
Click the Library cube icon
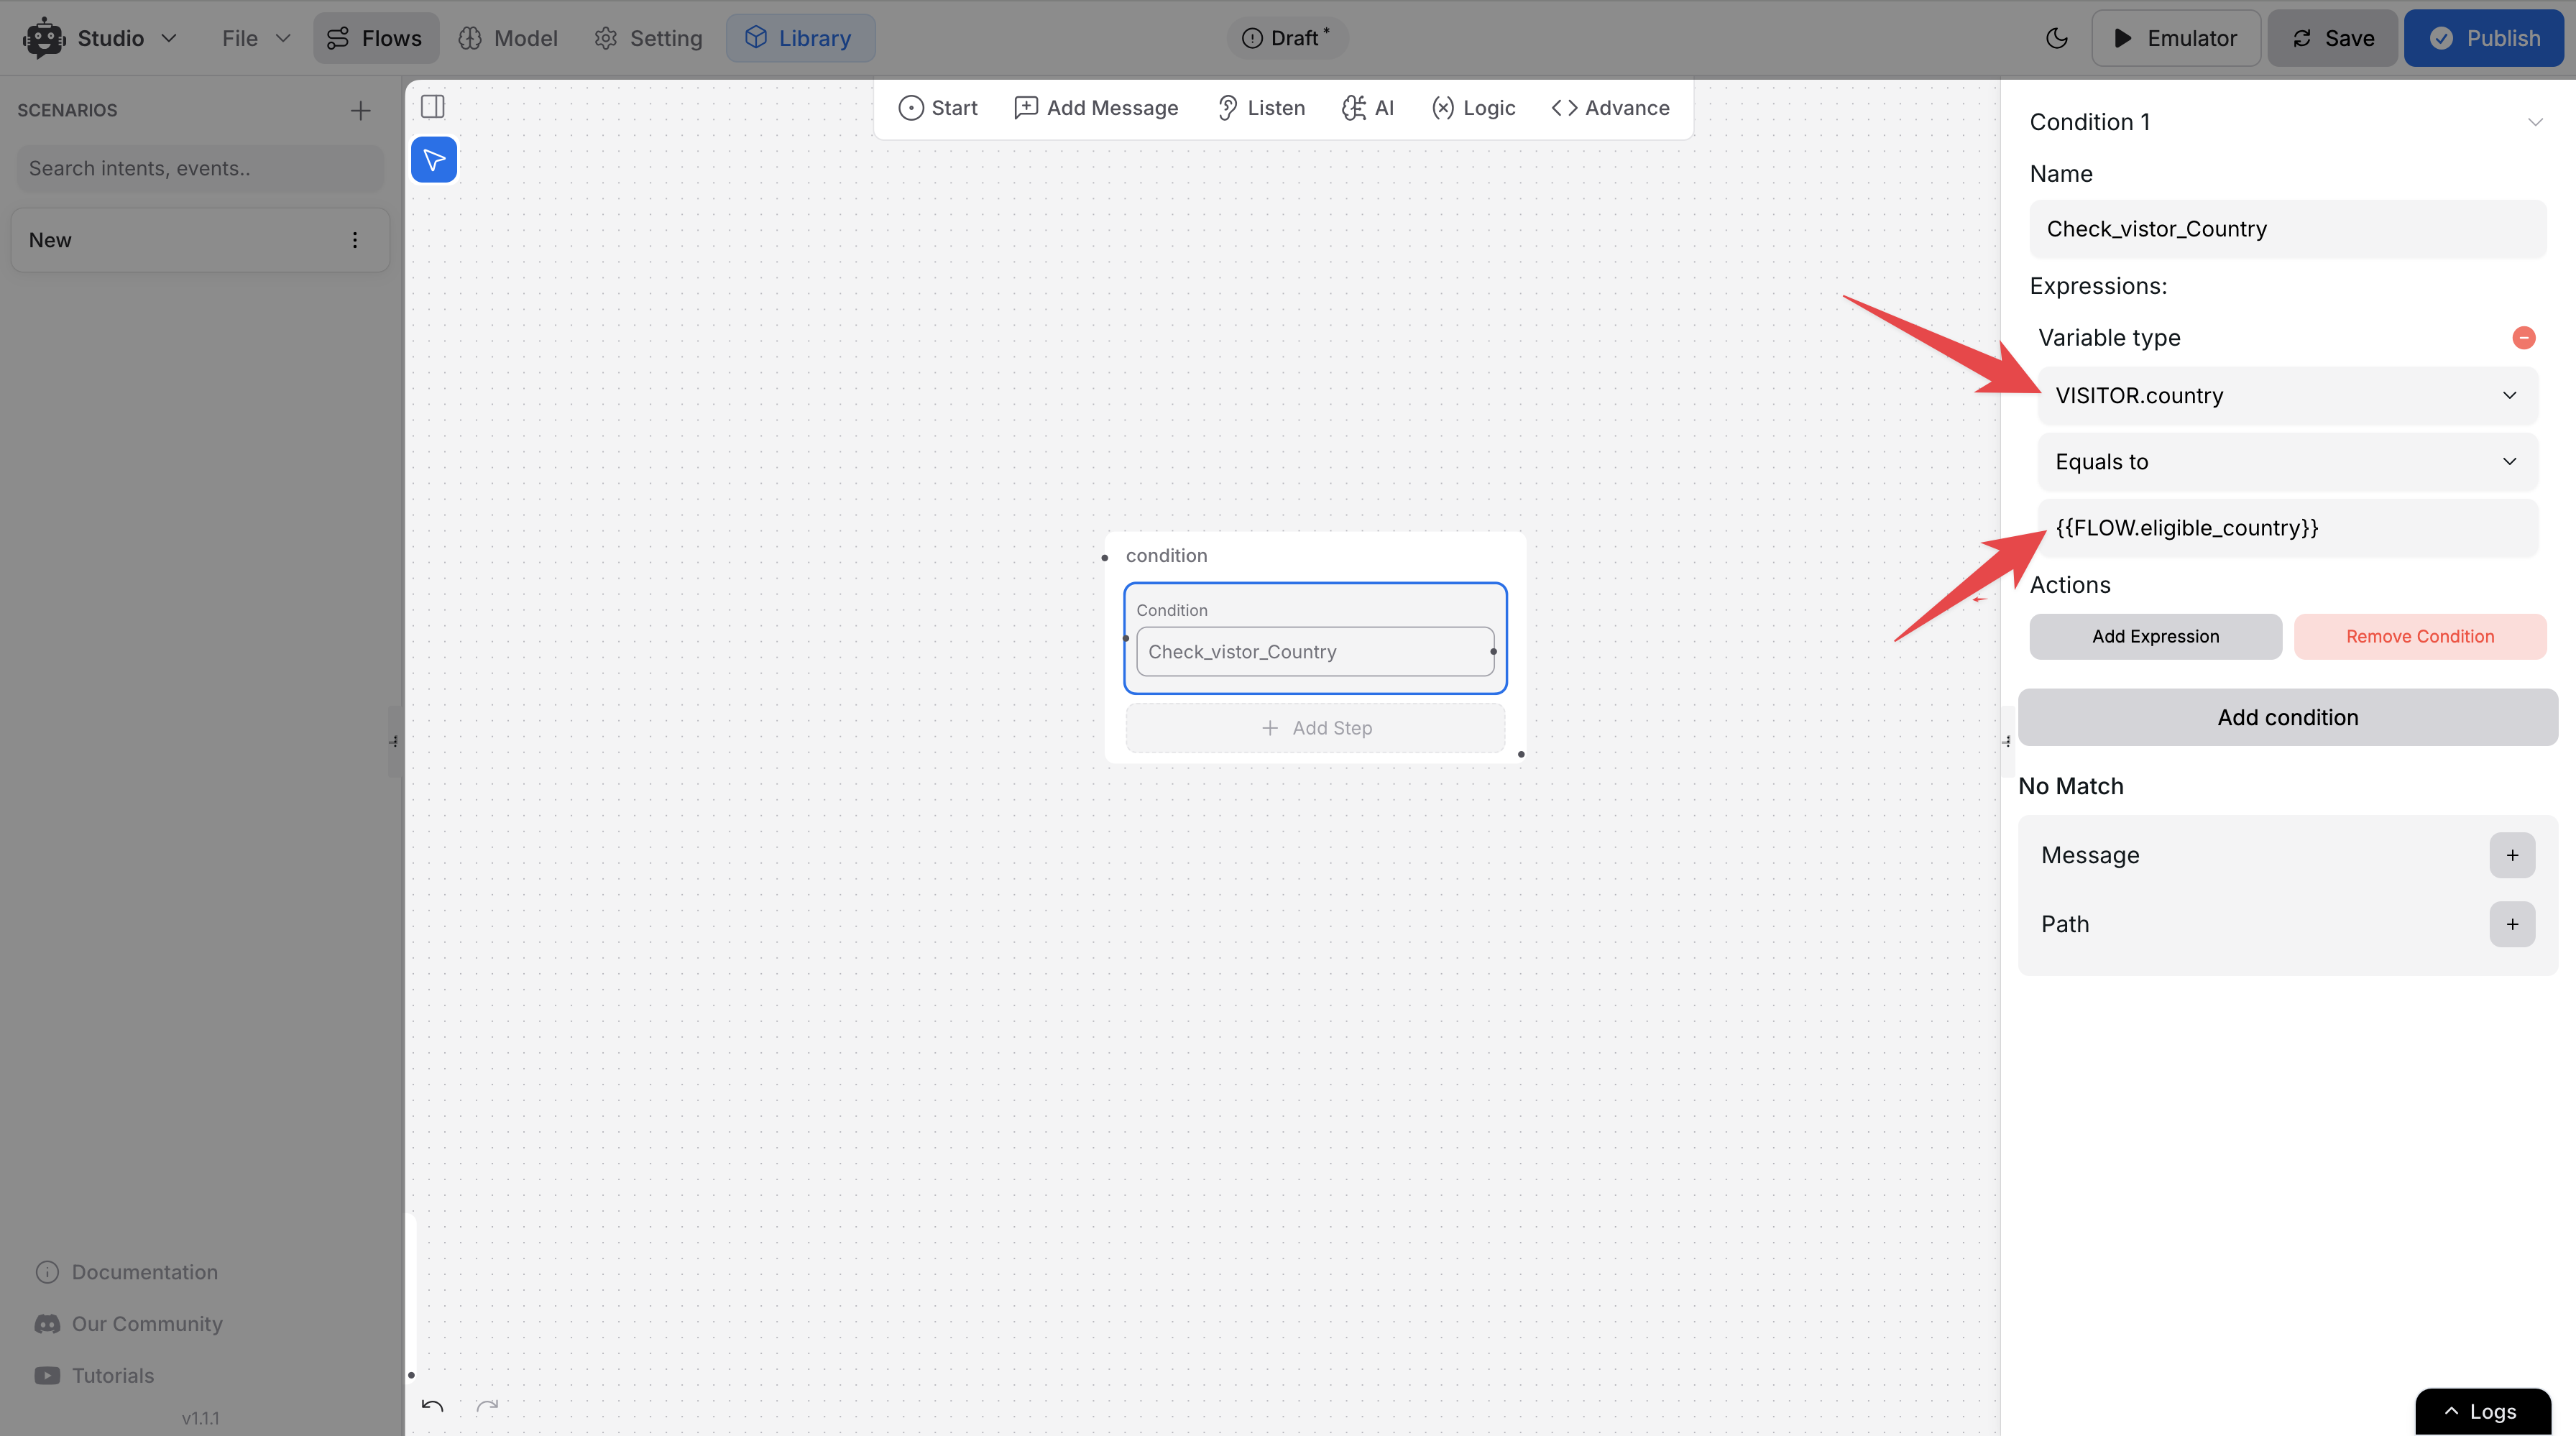[756, 38]
